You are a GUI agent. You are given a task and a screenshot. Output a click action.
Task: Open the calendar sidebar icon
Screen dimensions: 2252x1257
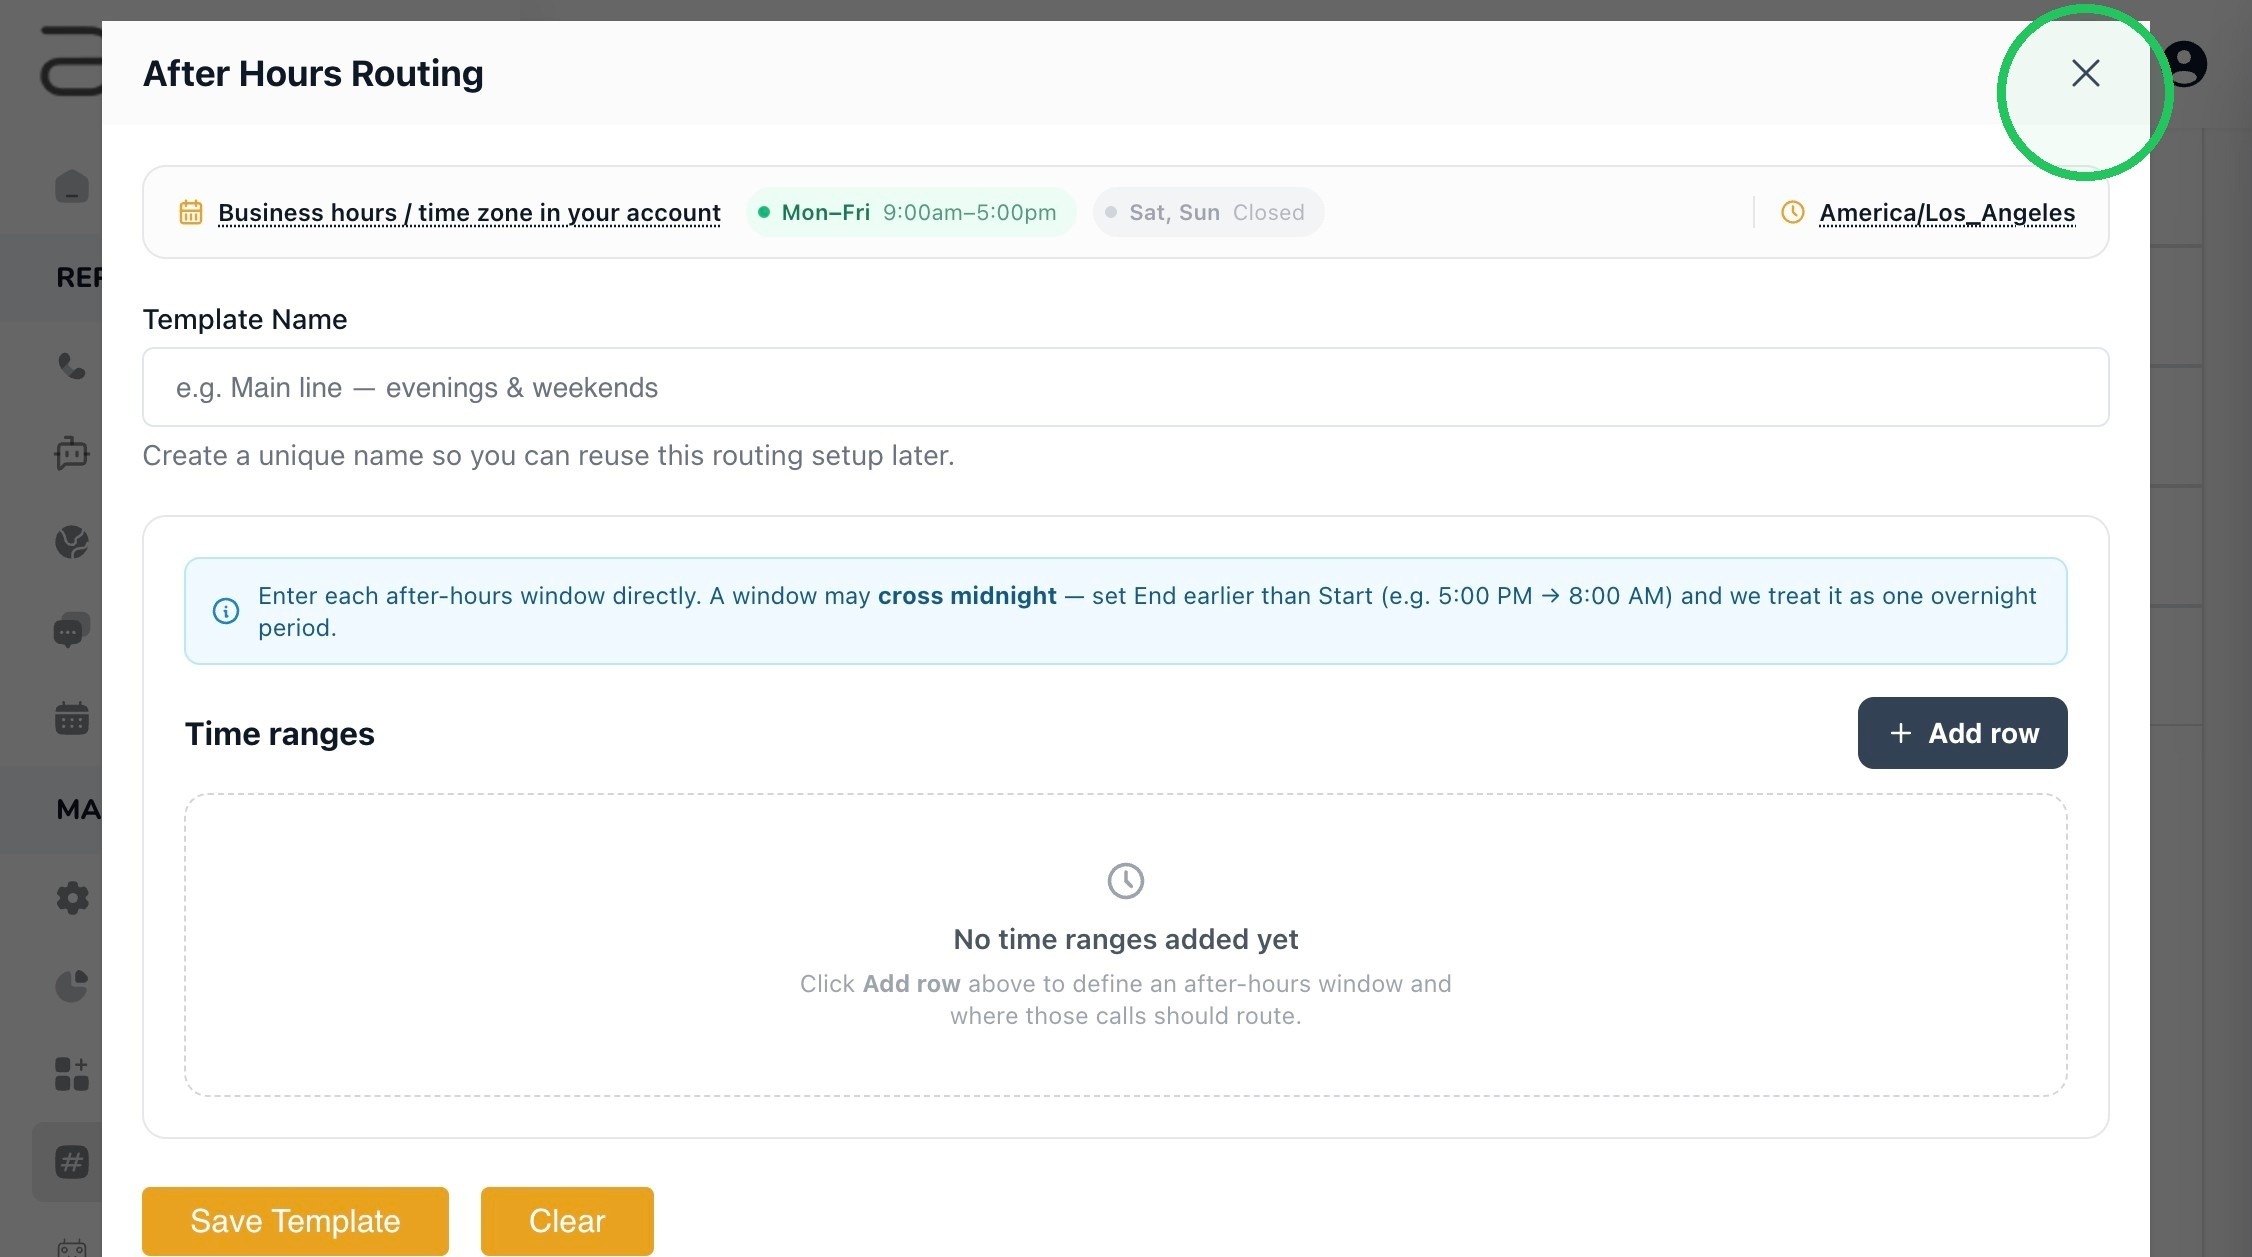[x=72, y=718]
